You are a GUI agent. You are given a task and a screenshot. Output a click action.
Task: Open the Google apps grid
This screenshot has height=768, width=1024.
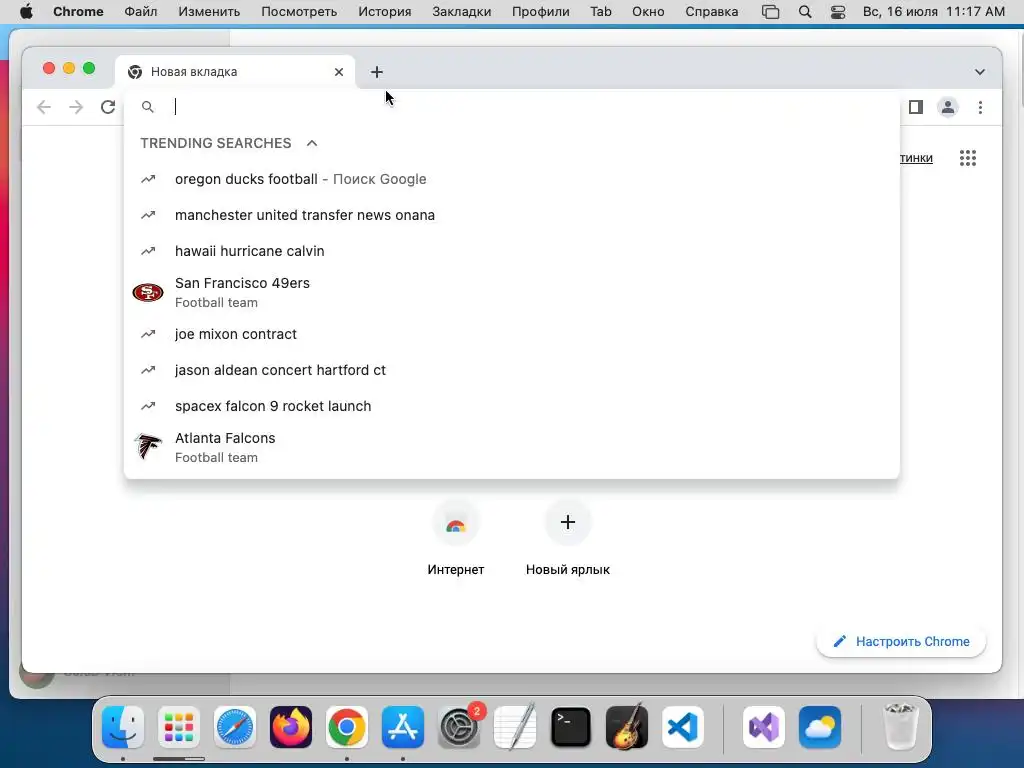(x=968, y=157)
